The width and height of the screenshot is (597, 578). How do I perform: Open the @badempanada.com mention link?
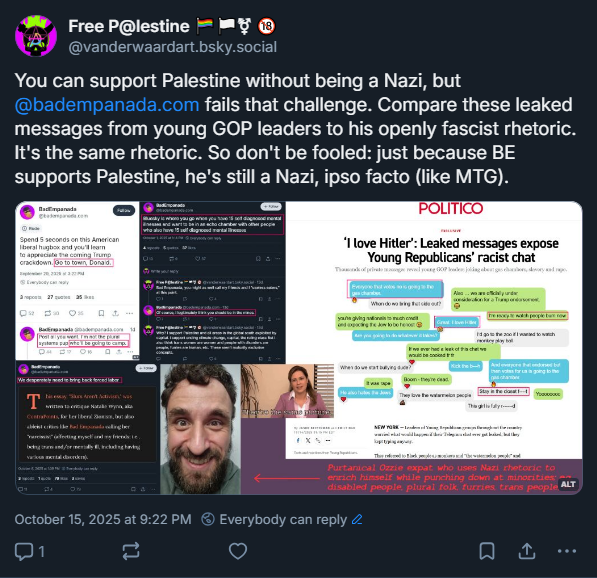point(107,105)
